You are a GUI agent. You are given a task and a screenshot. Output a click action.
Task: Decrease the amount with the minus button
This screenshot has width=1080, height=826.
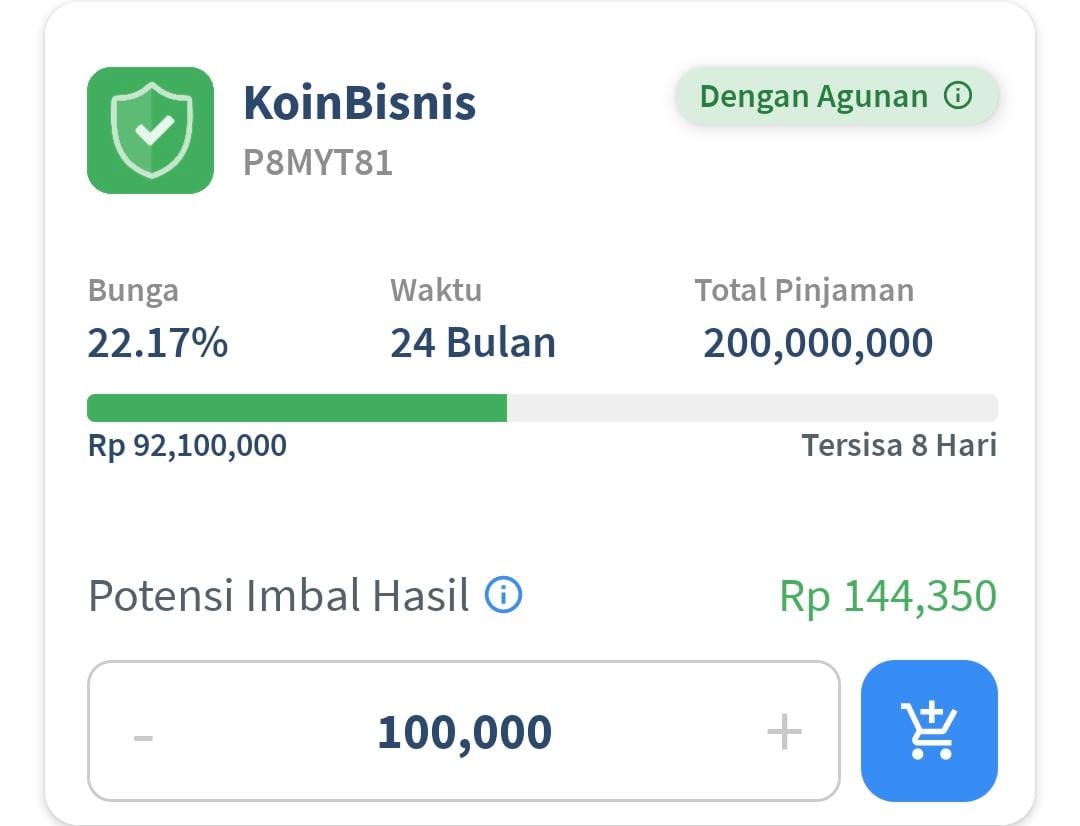[x=143, y=735]
